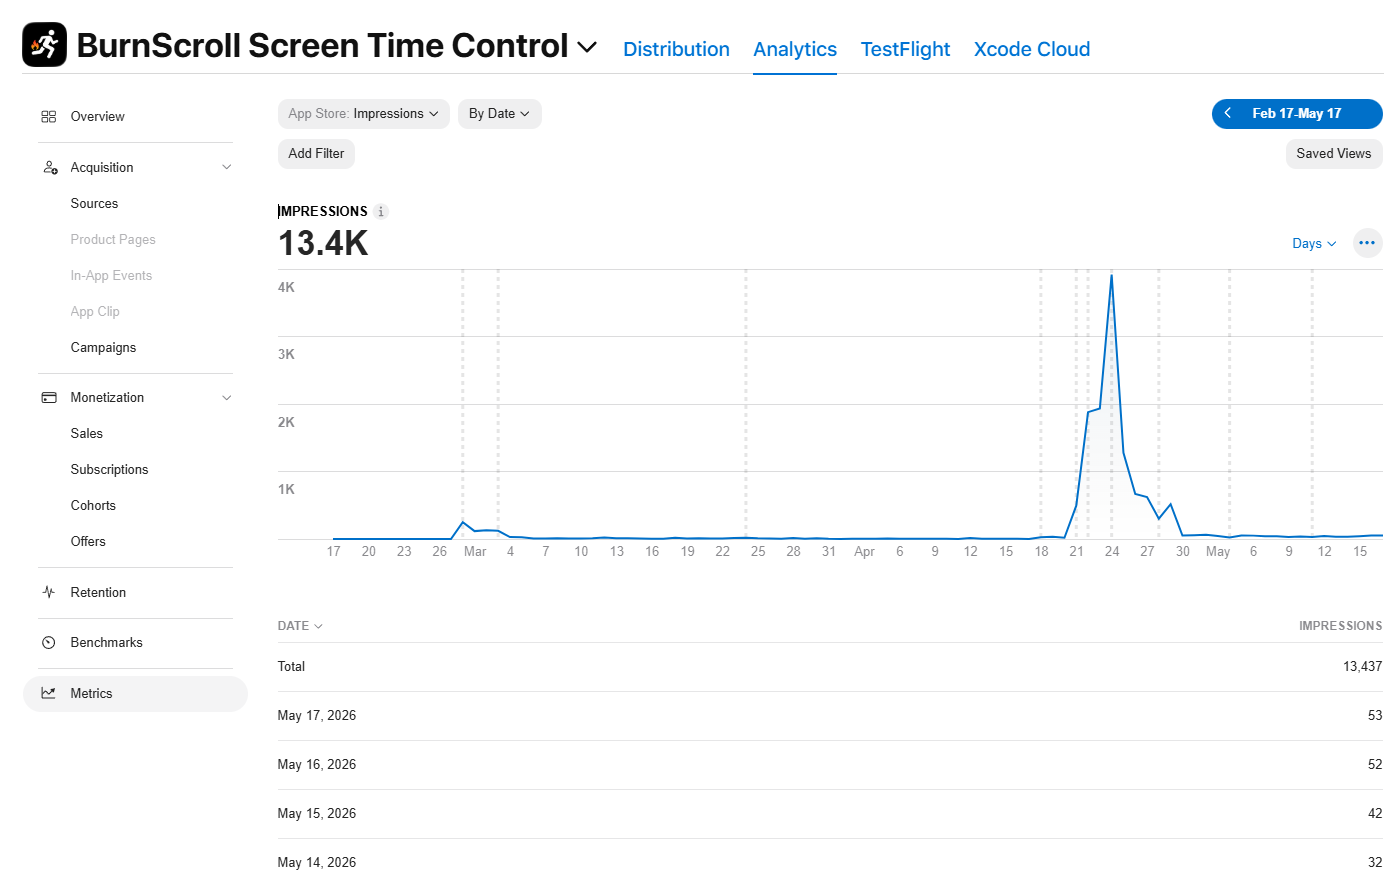The image size is (1396, 871).
Task: Open the By Date dropdown
Action: point(500,114)
